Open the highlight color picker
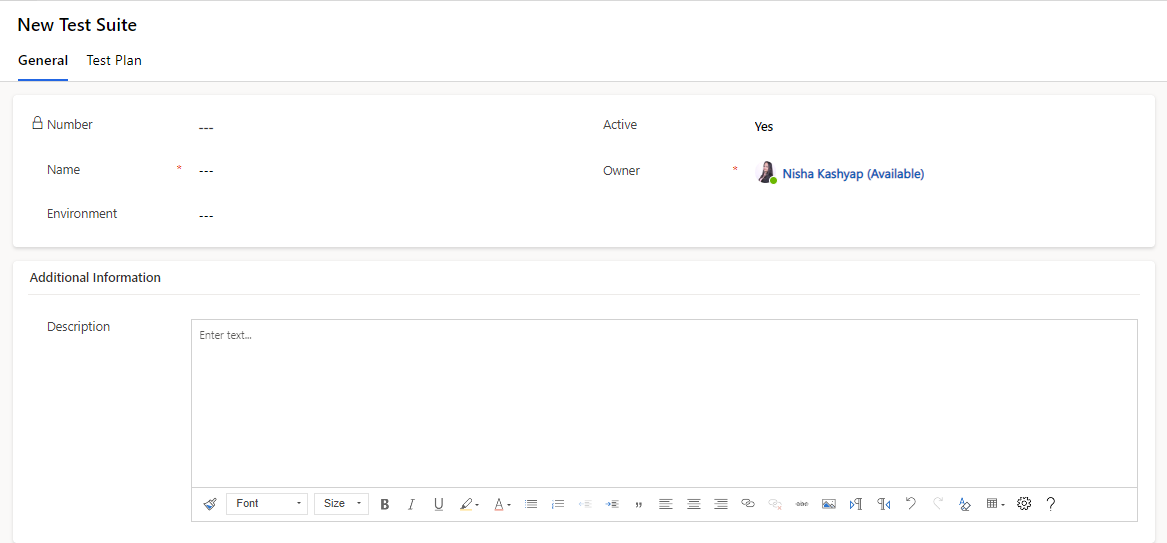The height and width of the screenshot is (543, 1167). tap(469, 504)
